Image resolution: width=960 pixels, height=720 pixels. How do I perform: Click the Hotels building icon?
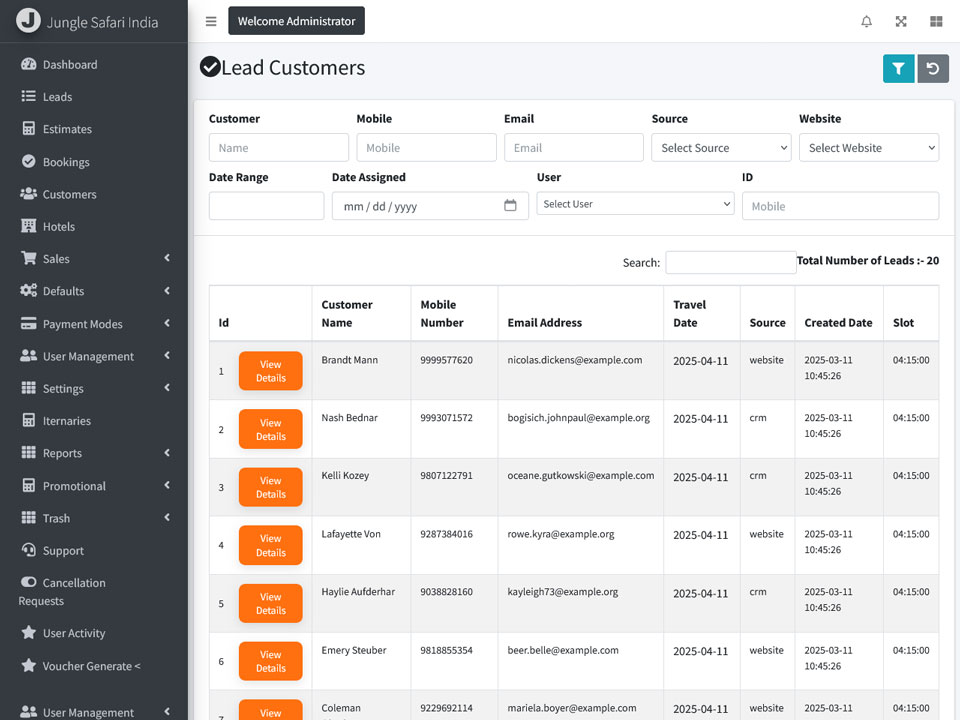pyautogui.click(x=28, y=226)
